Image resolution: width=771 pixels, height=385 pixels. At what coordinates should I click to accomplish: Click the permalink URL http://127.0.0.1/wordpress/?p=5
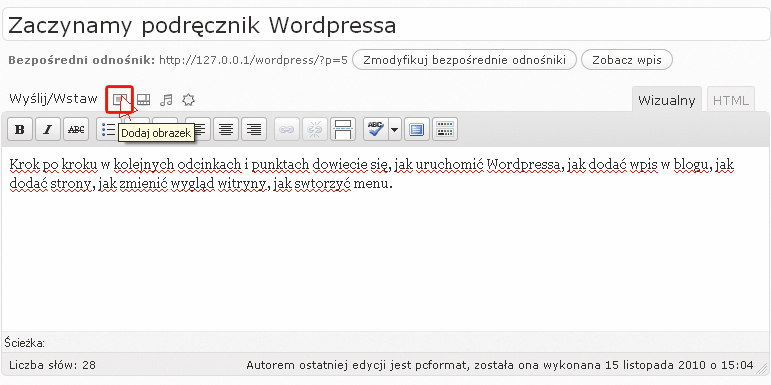[254, 60]
